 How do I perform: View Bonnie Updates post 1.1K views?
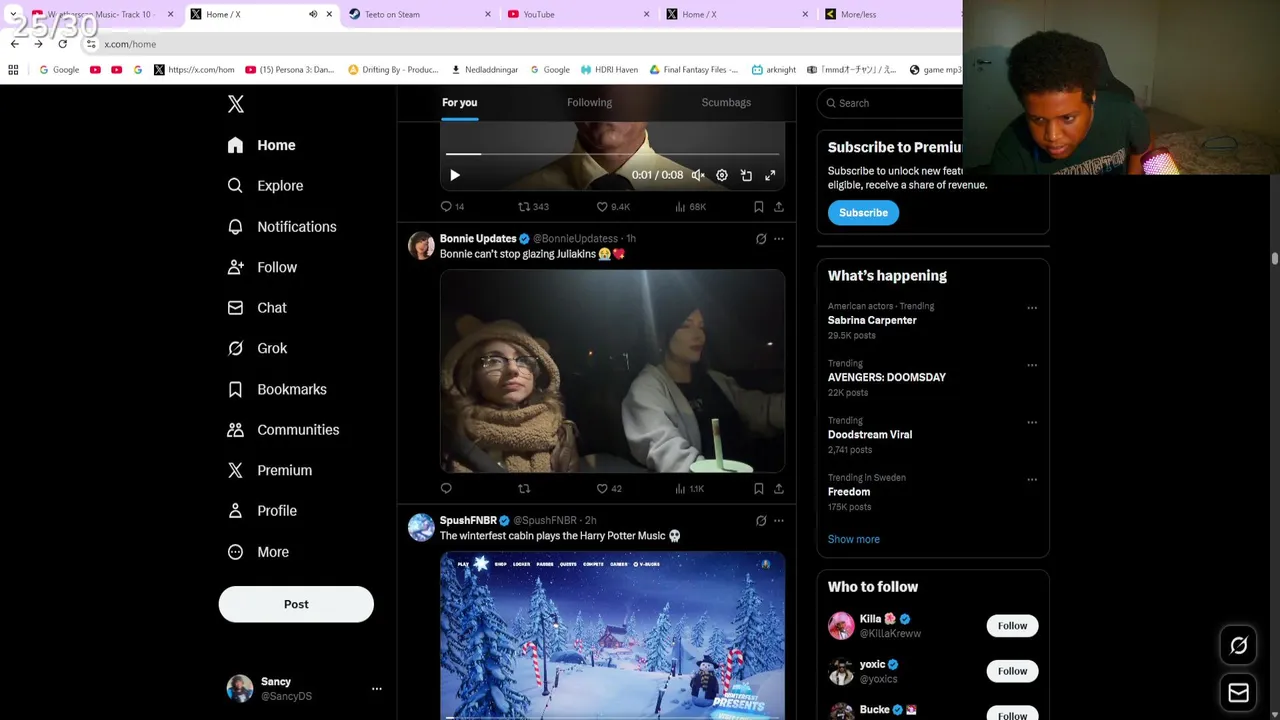pos(690,489)
